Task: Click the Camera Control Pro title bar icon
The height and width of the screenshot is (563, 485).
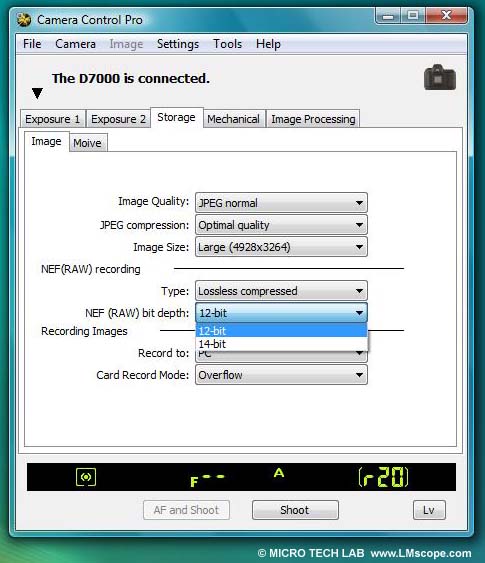Action: point(24,20)
